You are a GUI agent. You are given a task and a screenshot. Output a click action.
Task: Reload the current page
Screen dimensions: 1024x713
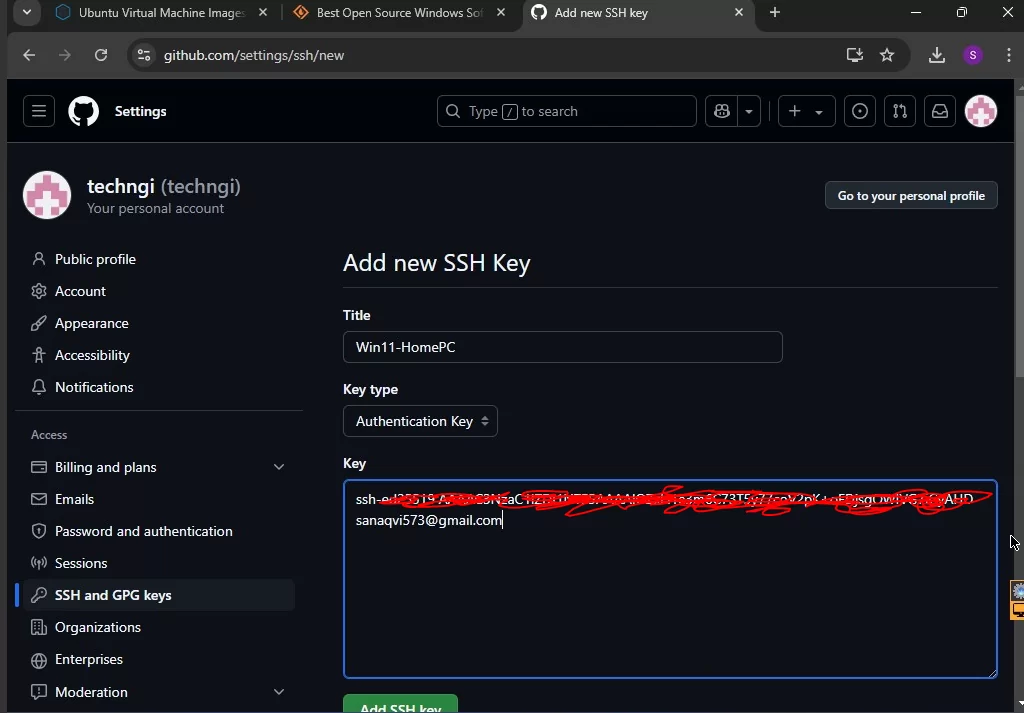[101, 55]
